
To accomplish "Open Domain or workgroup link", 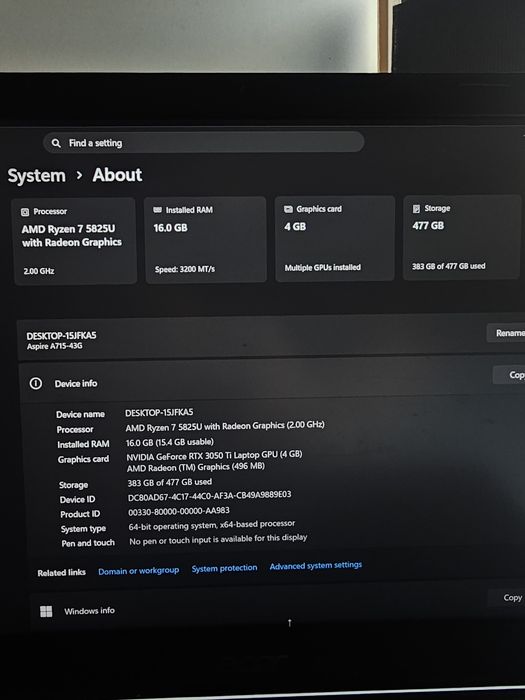I will coord(138,571).
